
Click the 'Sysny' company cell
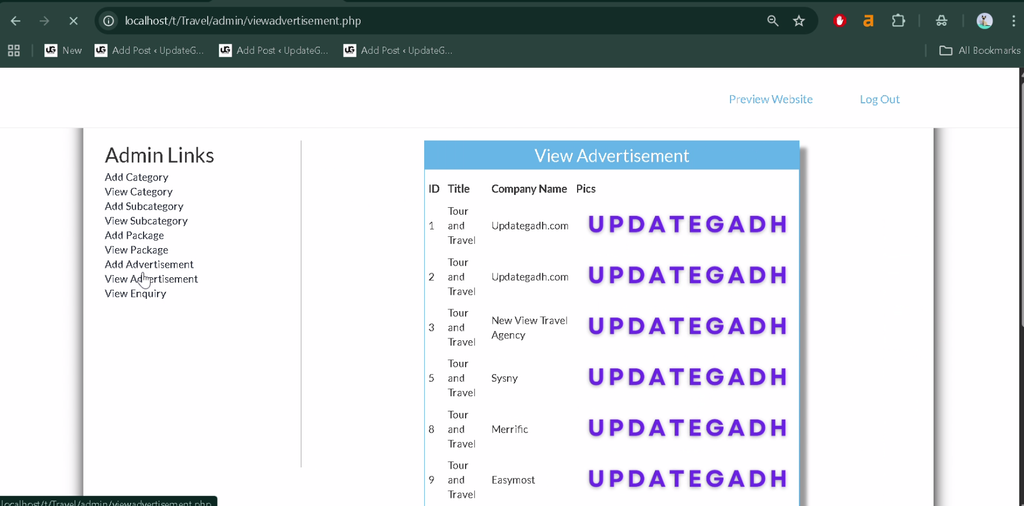click(504, 378)
